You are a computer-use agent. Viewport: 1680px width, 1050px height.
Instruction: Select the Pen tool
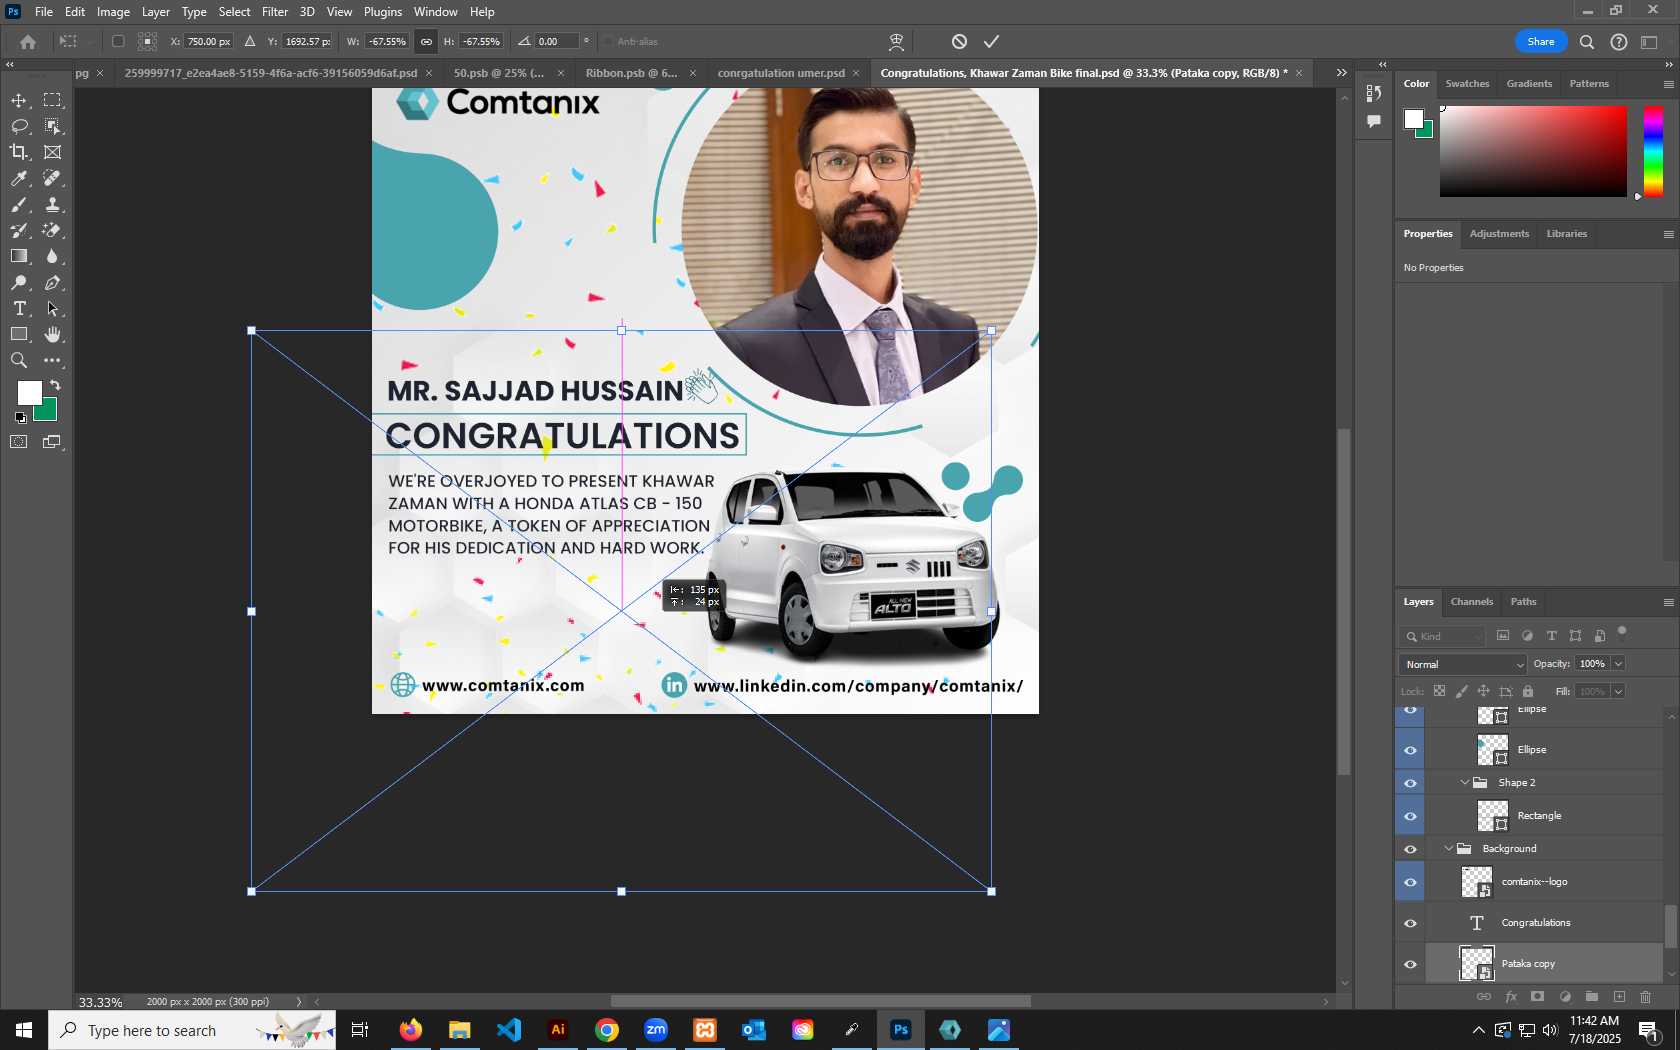click(52, 283)
